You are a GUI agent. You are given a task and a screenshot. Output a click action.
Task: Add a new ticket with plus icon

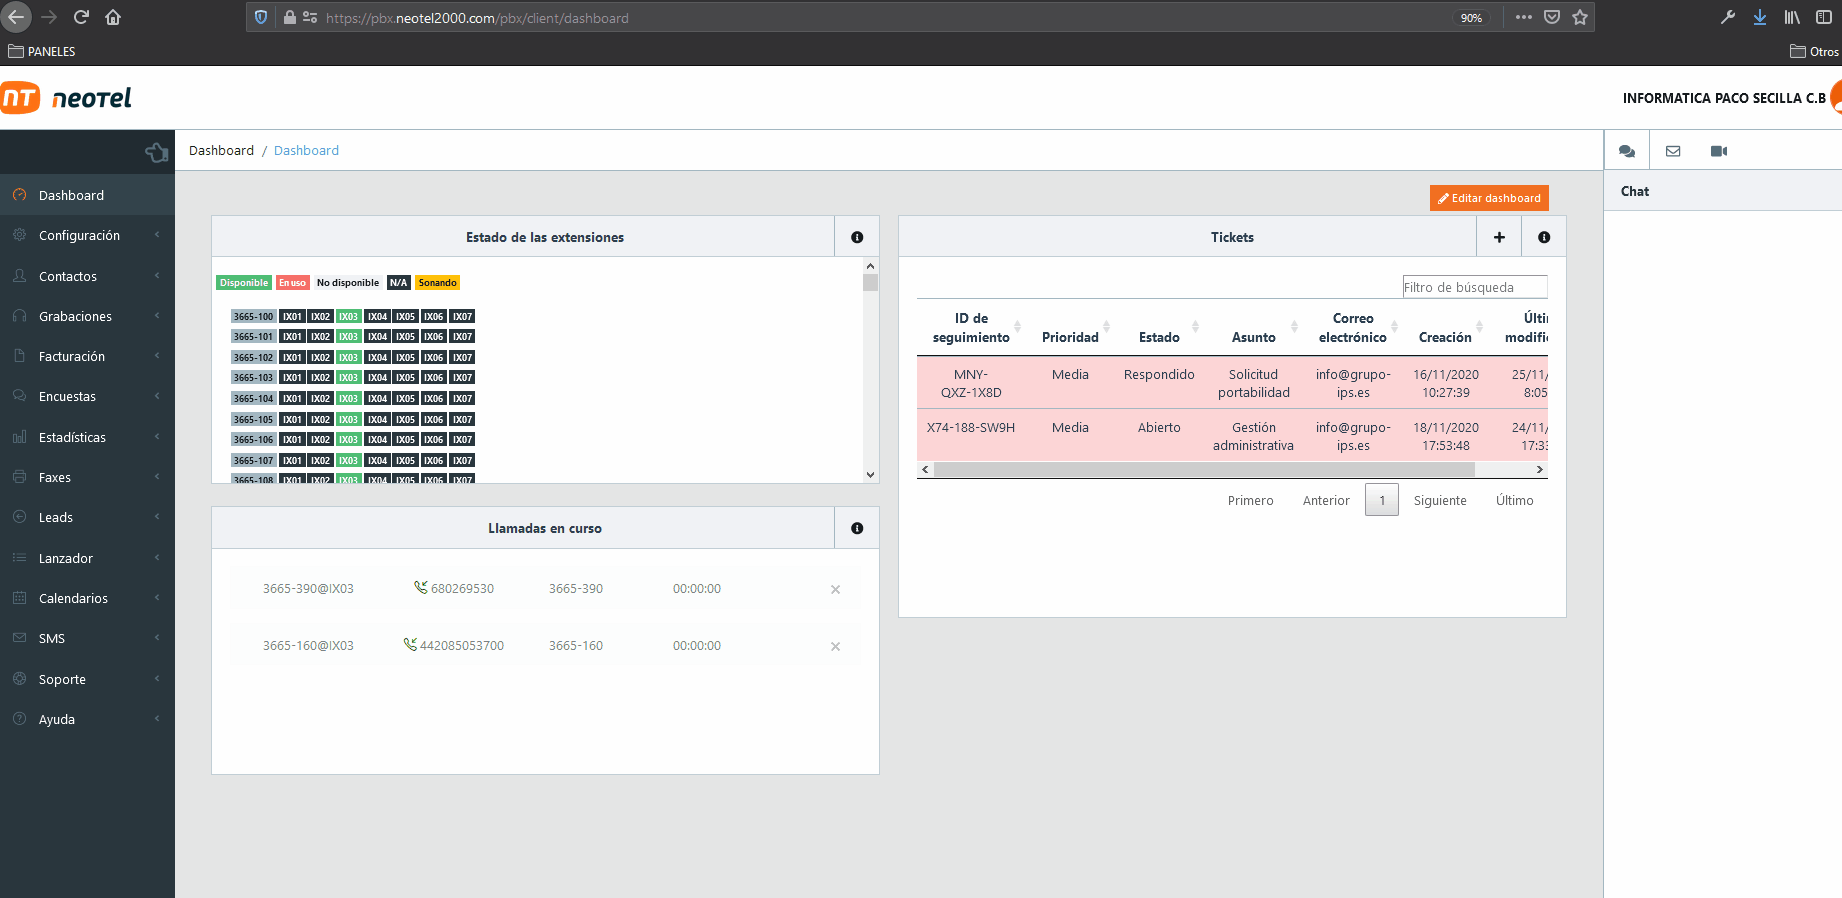1499,237
